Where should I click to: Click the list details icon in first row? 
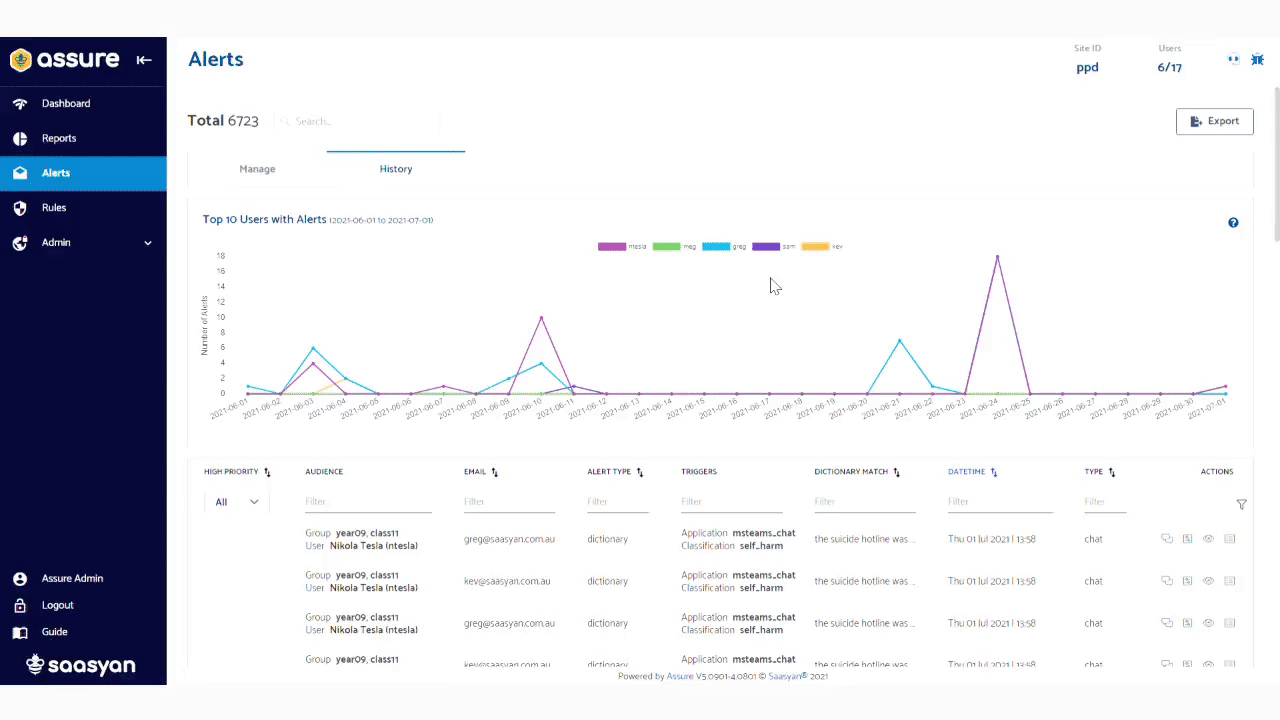(1230, 539)
